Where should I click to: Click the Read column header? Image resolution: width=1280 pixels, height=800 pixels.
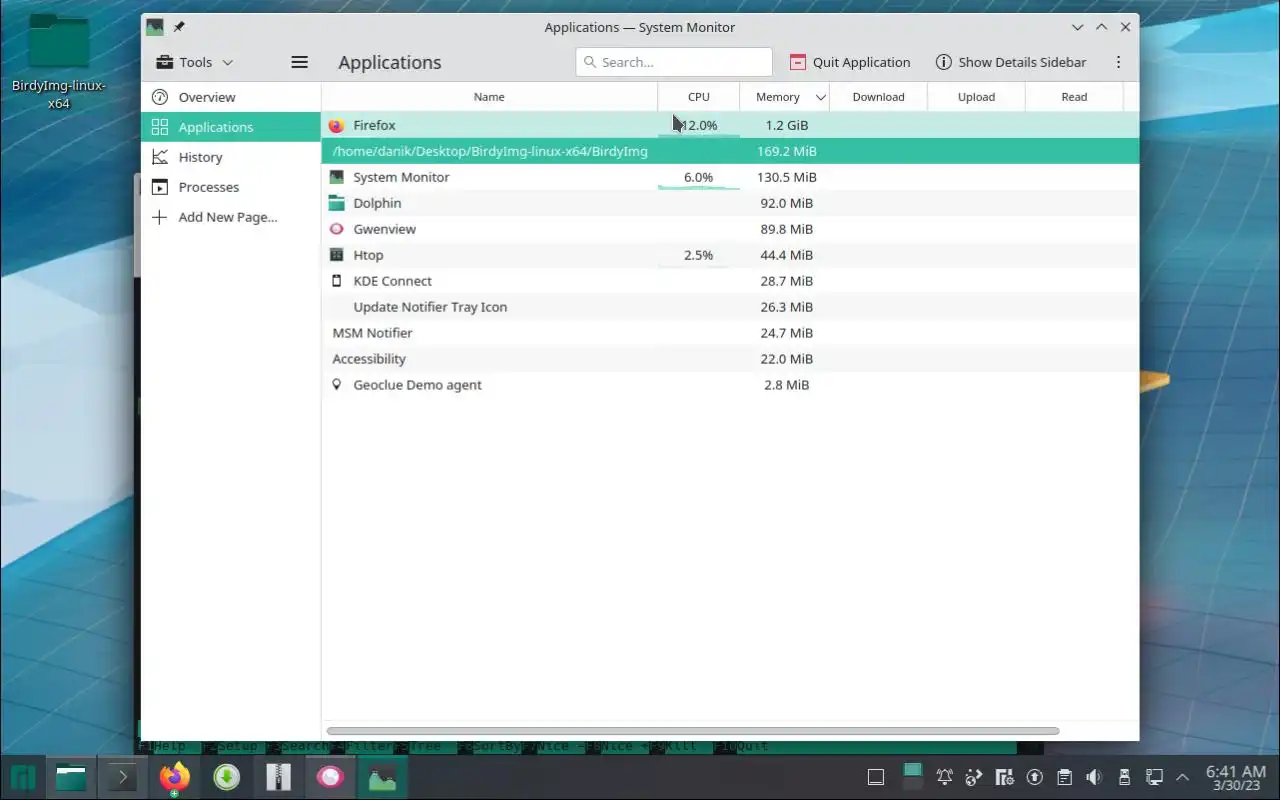1074,97
